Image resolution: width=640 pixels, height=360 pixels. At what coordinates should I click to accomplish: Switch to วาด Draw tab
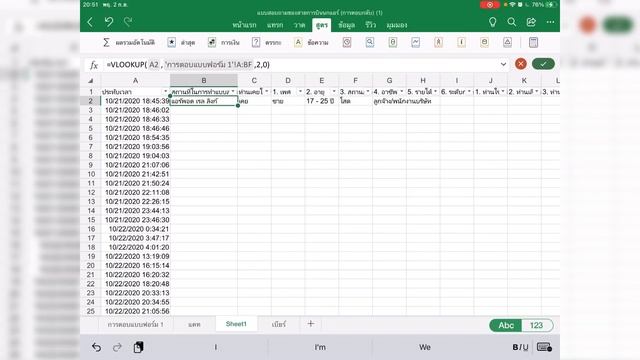click(x=299, y=25)
